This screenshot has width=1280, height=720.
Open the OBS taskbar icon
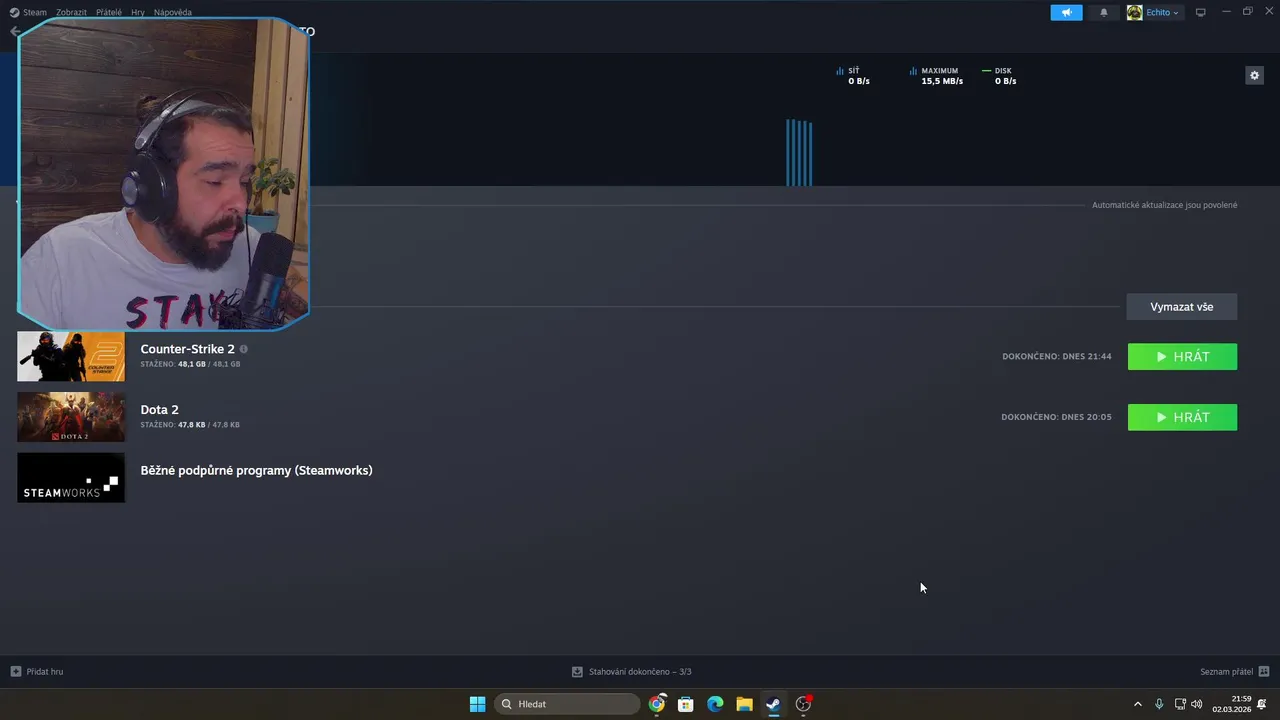pyautogui.click(x=803, y=704)
